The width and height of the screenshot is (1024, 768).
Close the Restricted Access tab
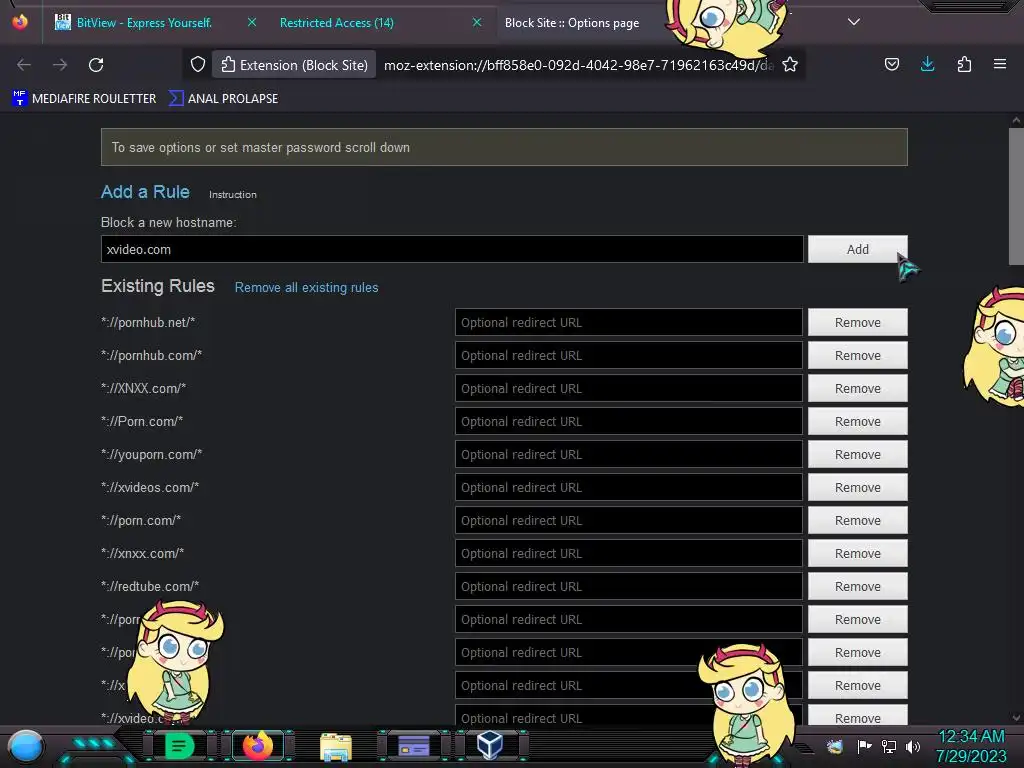coord(477,22)
